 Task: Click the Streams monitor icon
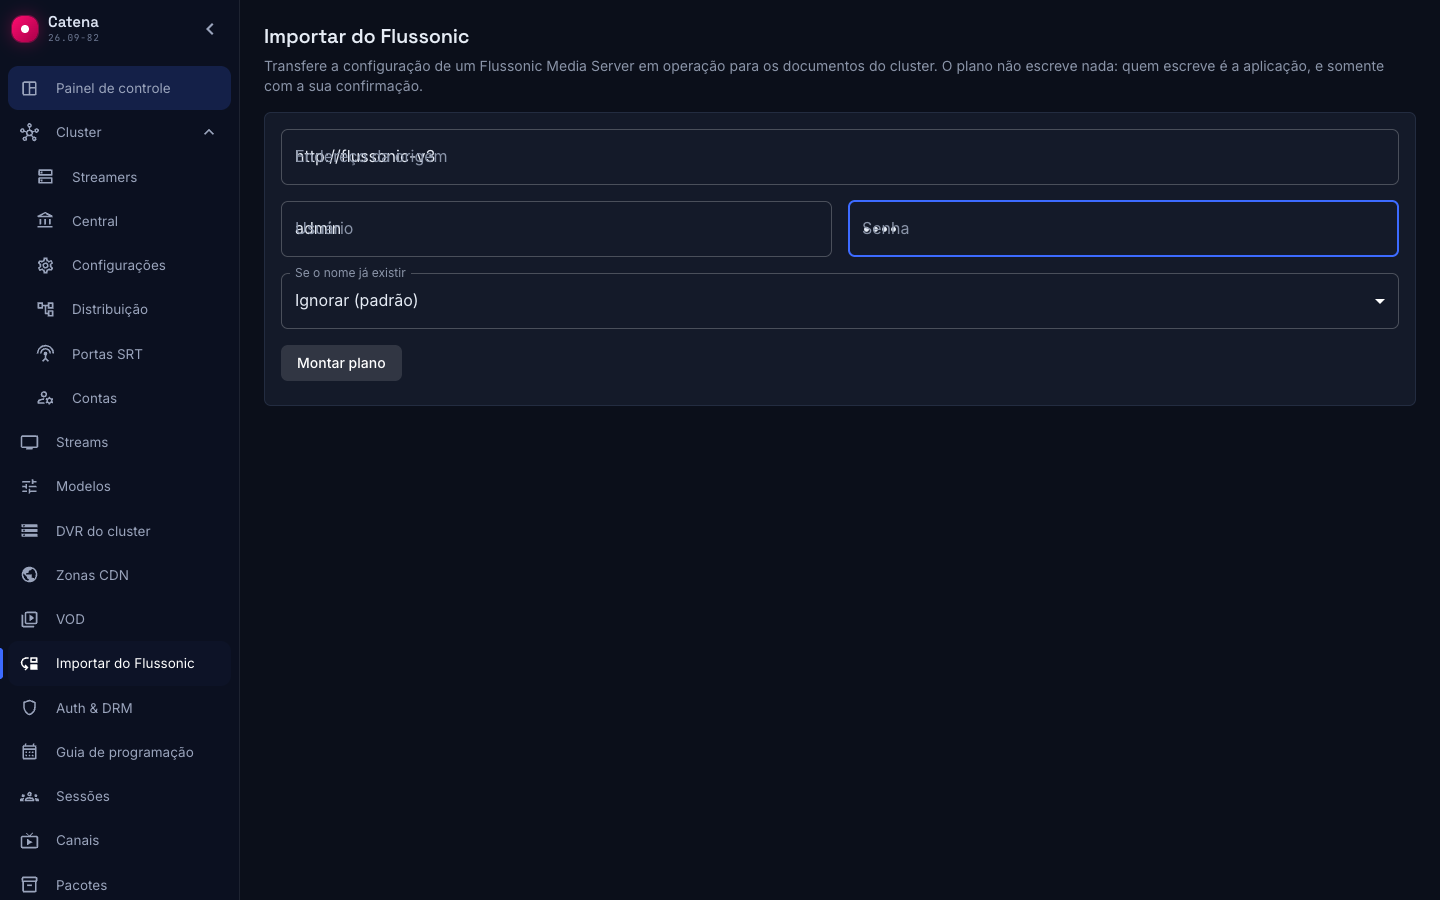point(30,442)
